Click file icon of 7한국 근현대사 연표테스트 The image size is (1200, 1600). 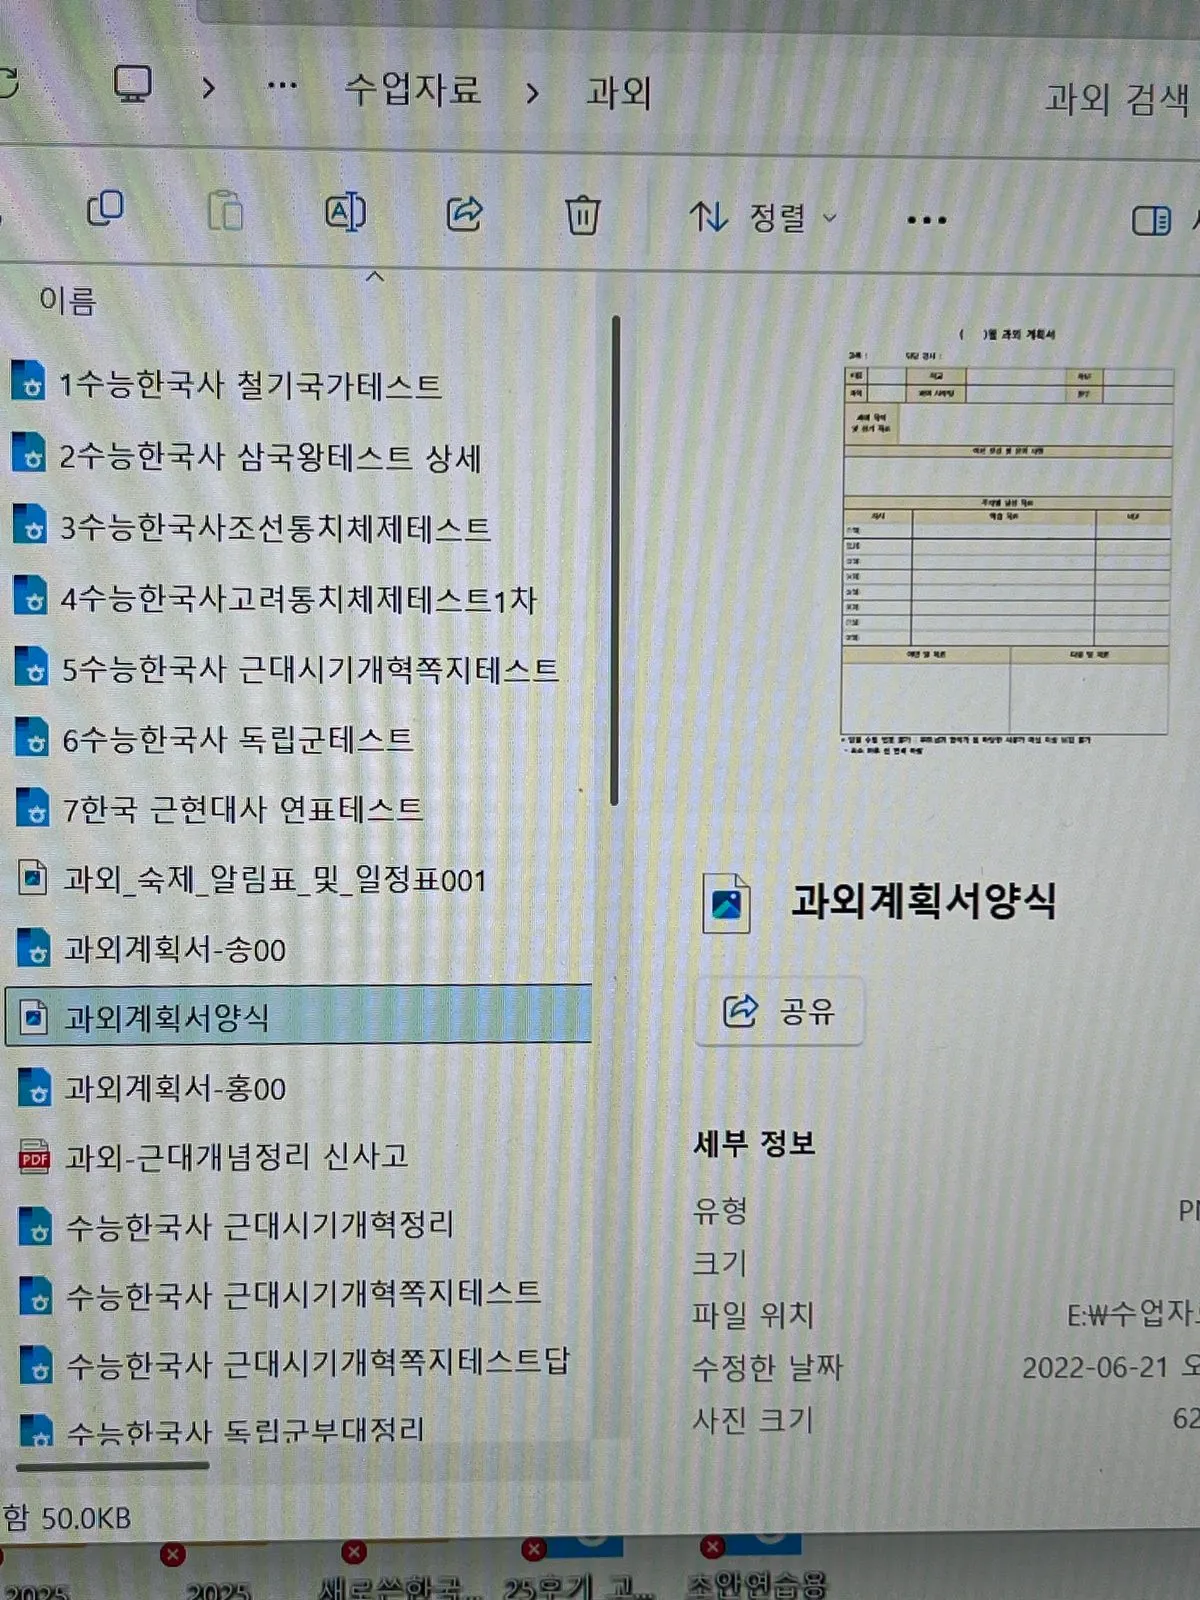click(x=34, y=807)
